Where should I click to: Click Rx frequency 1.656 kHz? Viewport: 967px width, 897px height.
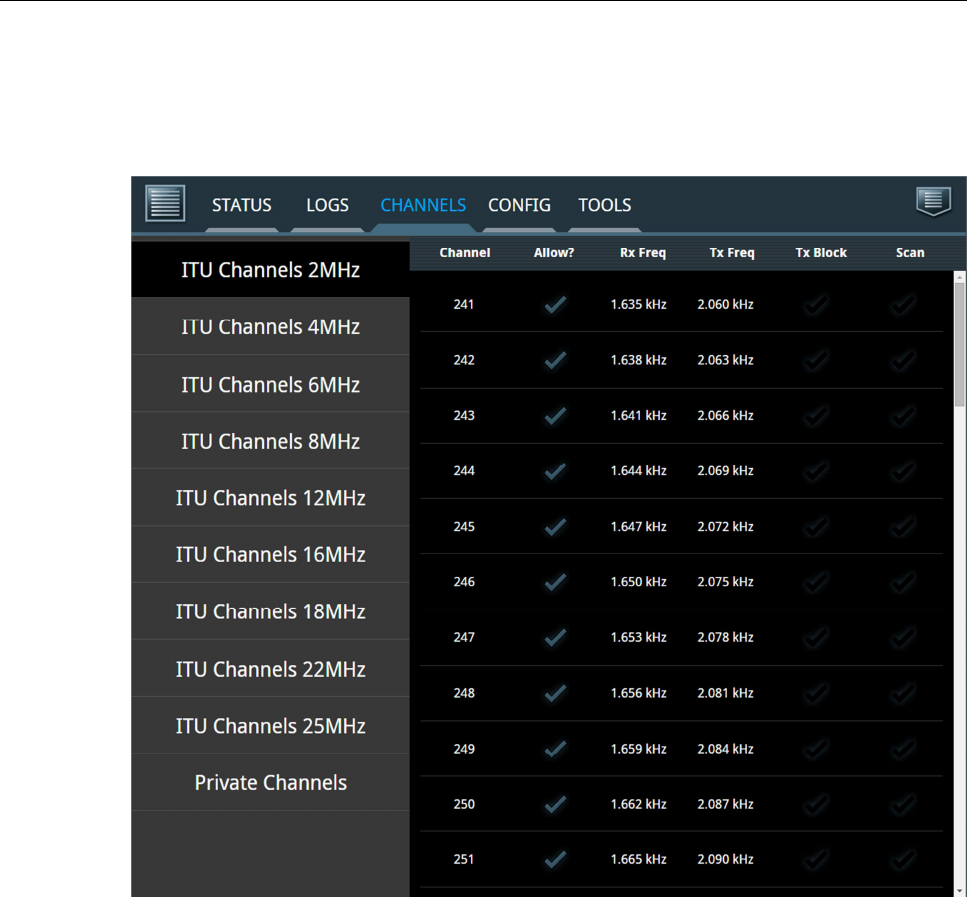click(x=638, y=693)
